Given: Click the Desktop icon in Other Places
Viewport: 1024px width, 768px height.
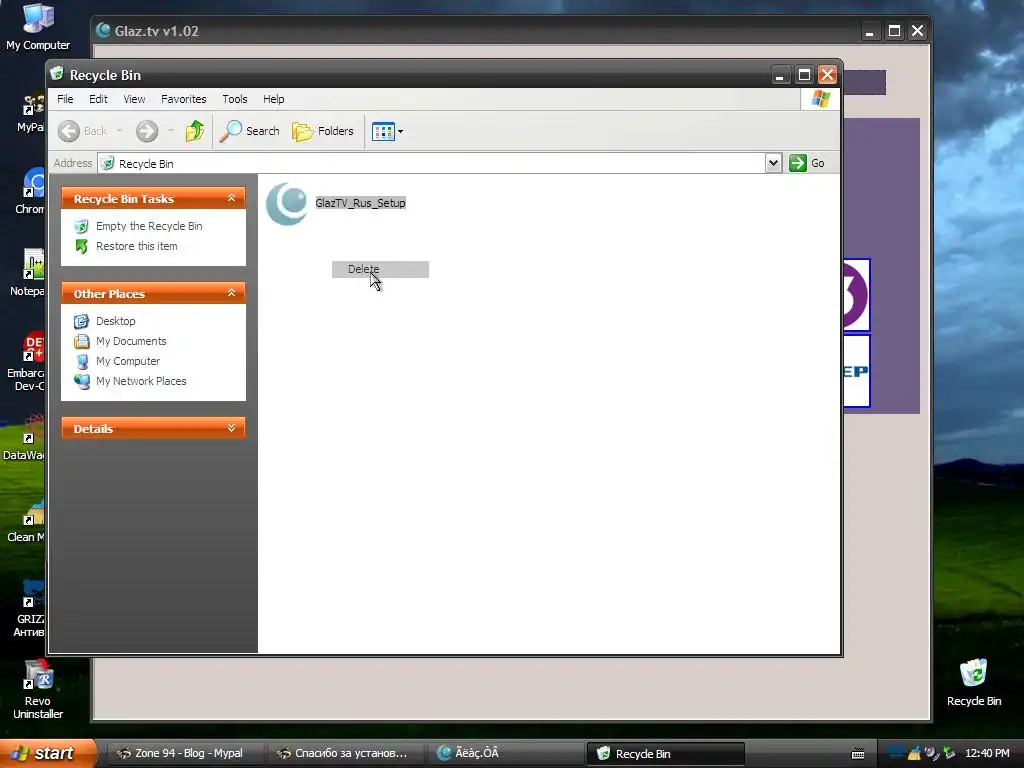Looking at the screenshot, I should [x=81, y=321].
